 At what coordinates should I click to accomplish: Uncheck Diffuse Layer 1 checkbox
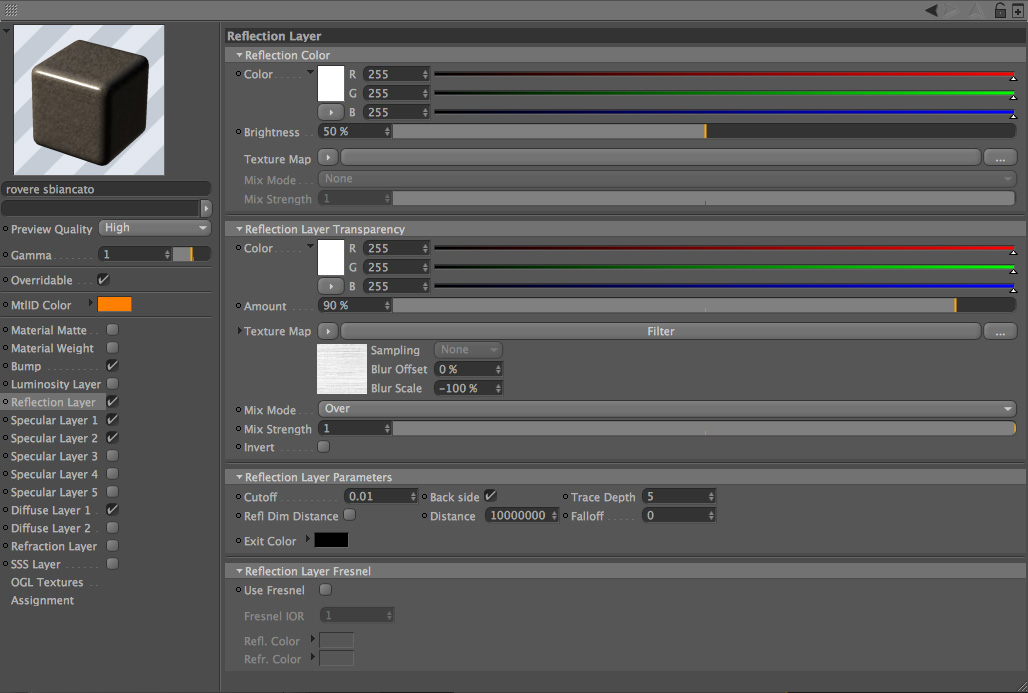click(x=113, y=509)
